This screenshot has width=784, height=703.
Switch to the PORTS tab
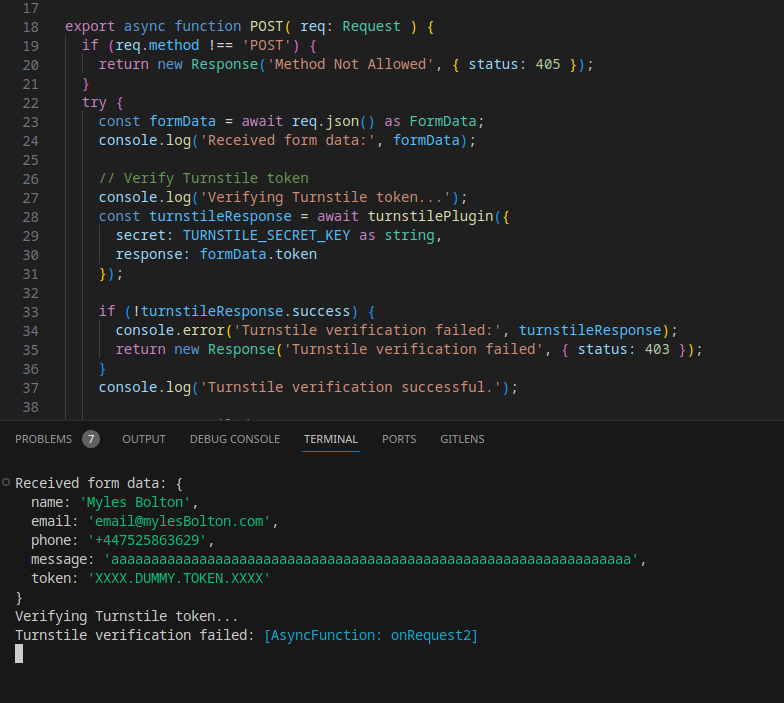click(399, 439)
